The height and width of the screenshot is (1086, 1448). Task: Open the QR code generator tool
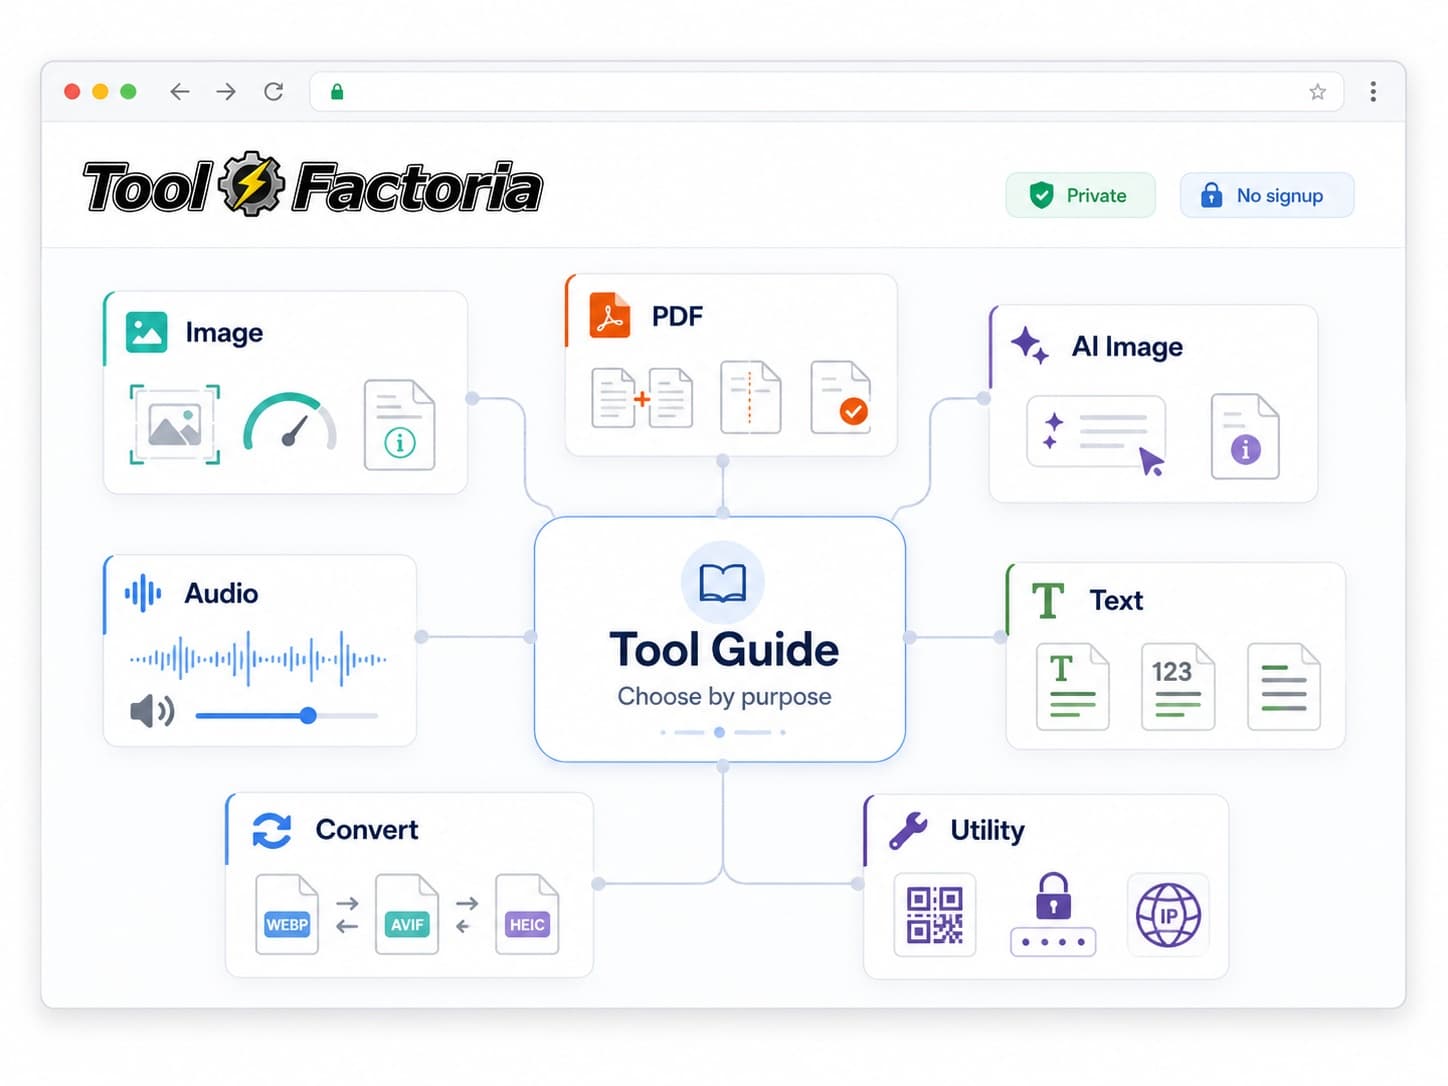(x=935, y=915)
